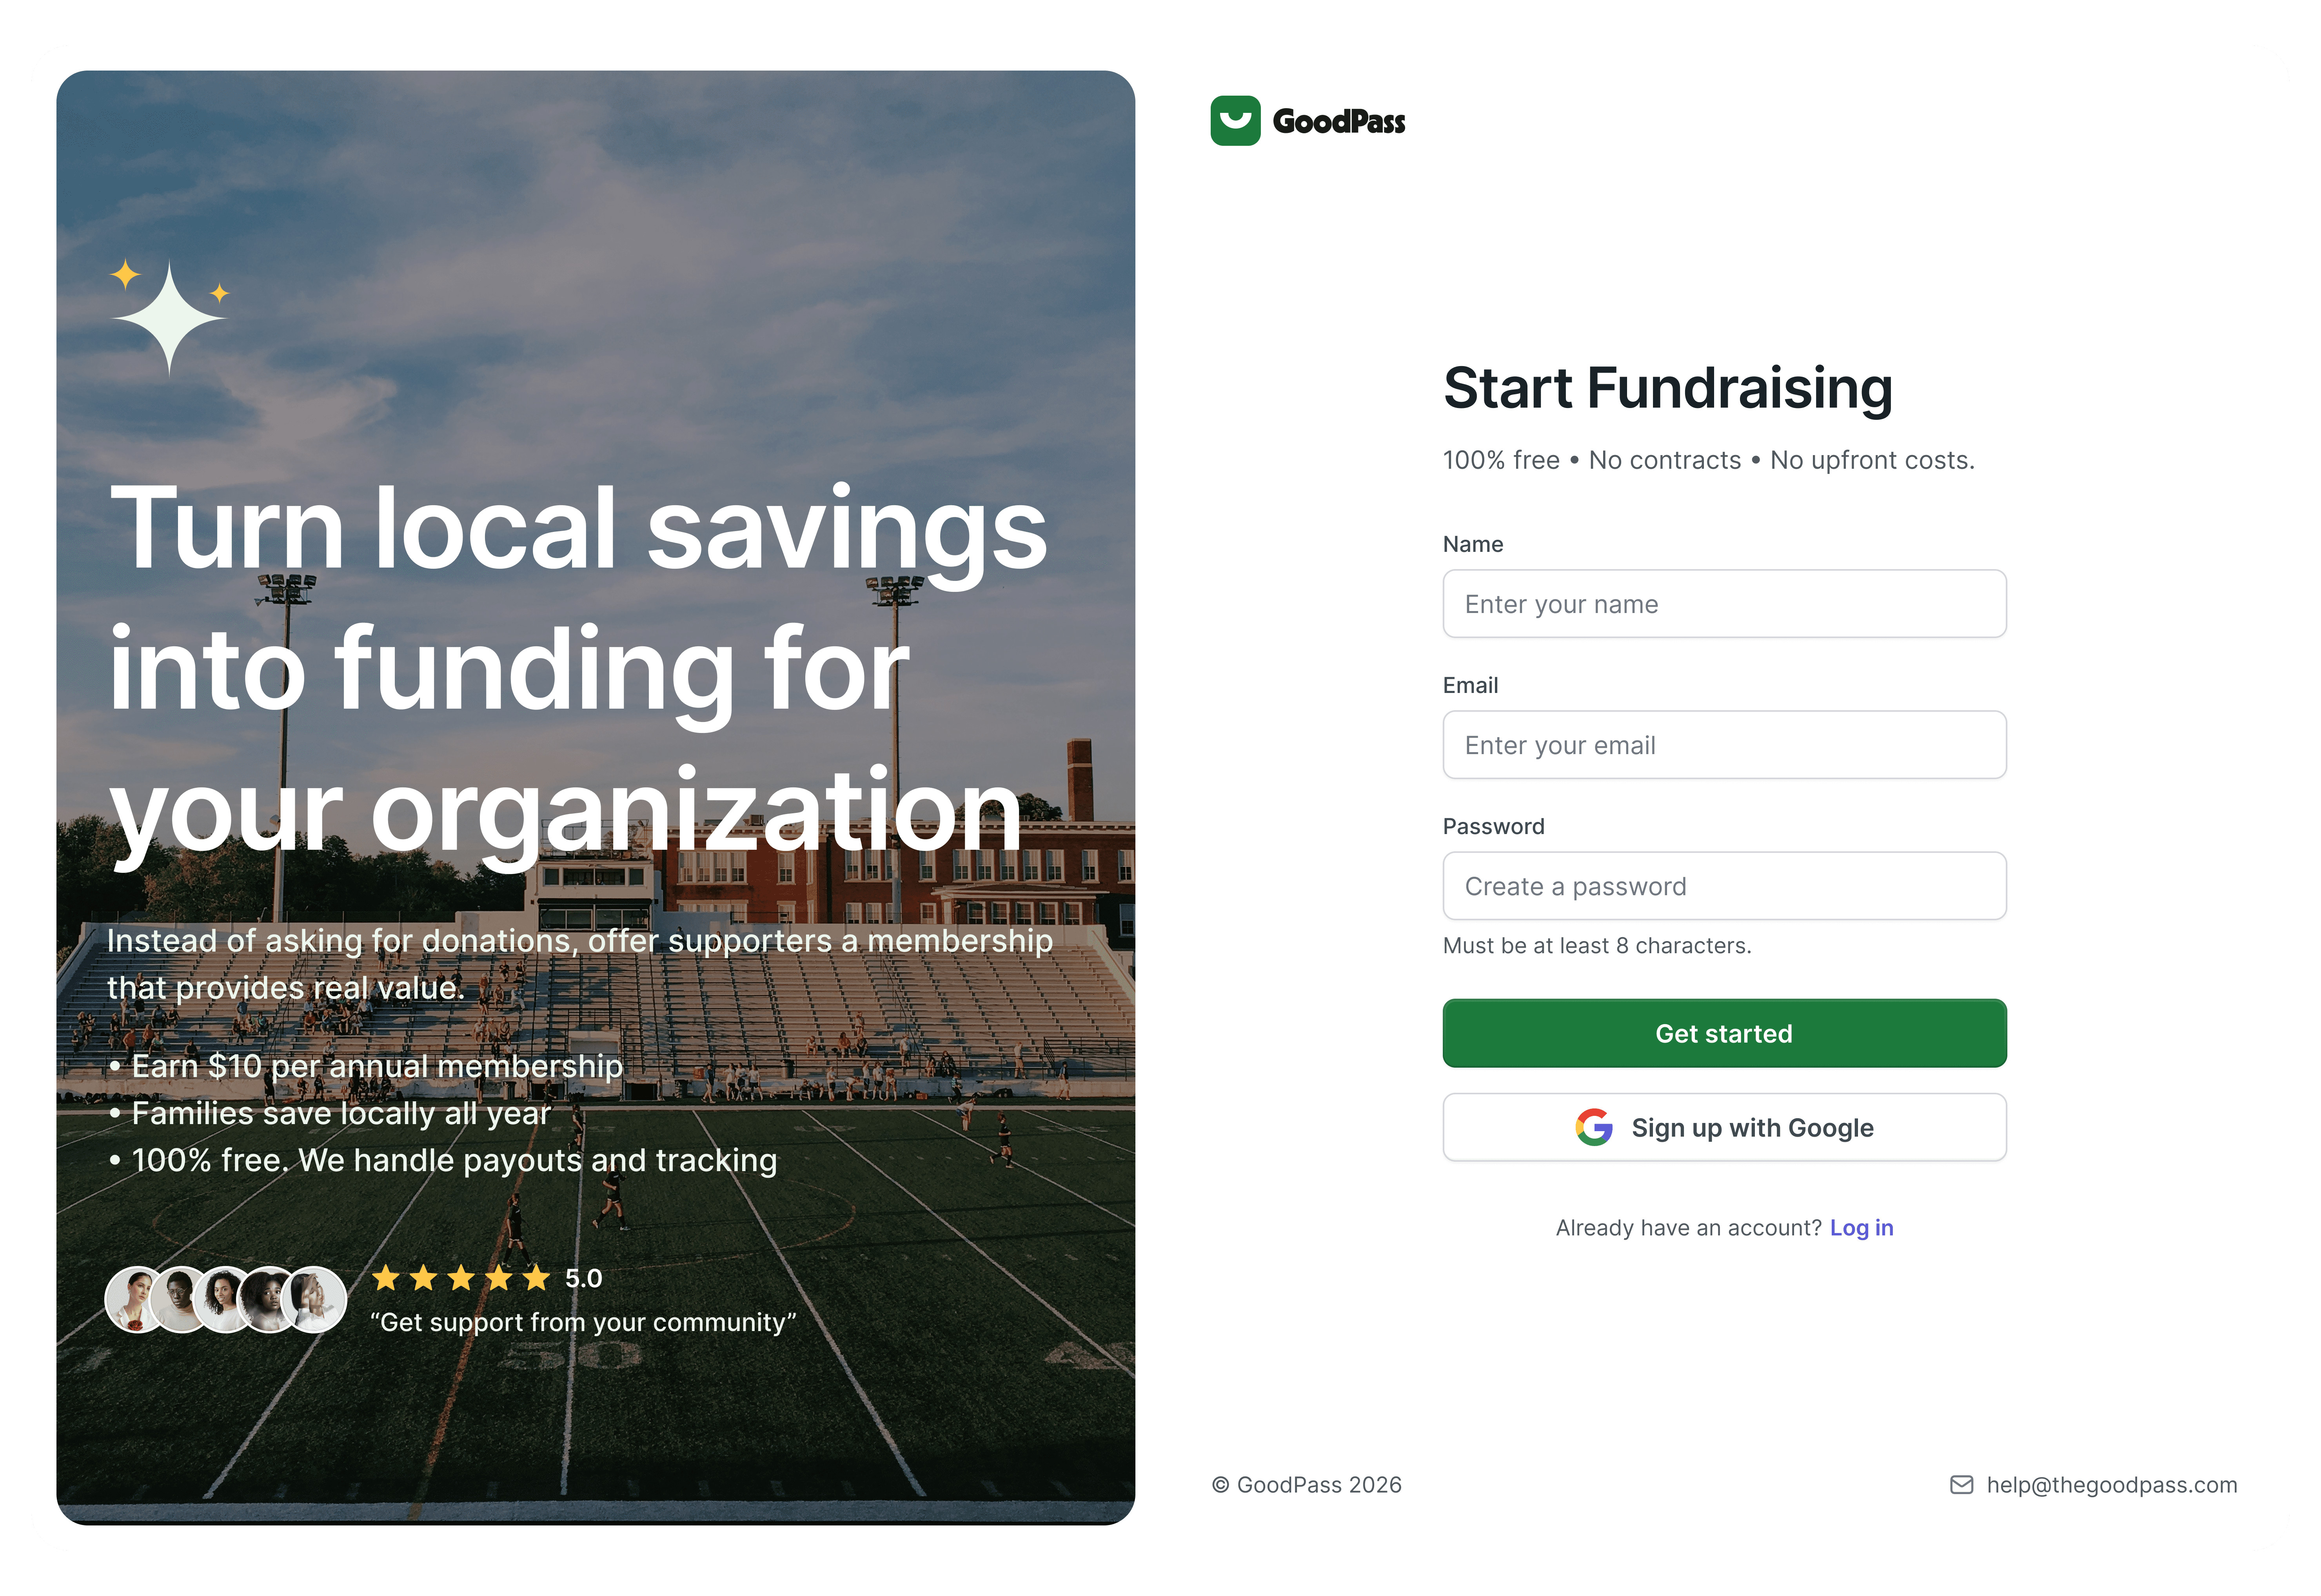Click the first yellow rating star

[x=386, y=1278]
